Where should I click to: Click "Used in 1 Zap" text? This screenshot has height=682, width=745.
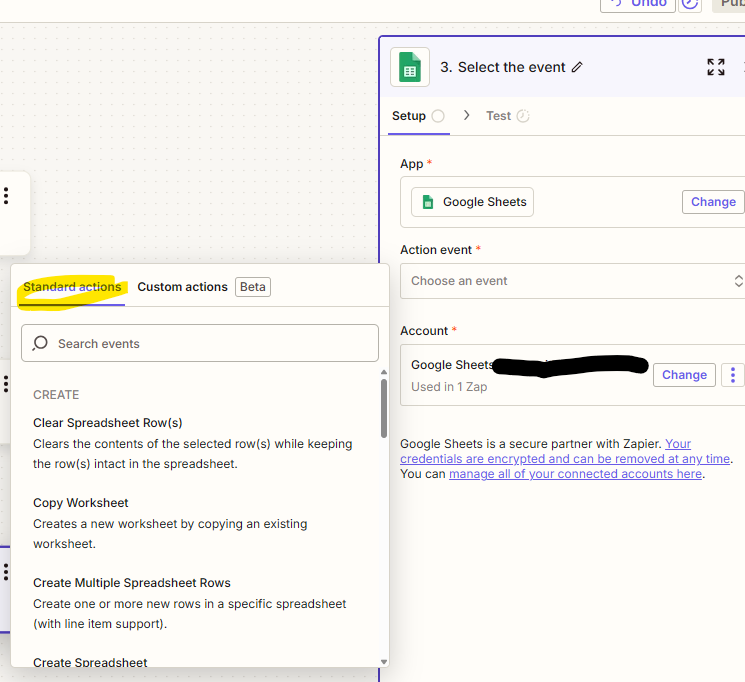click(449, 387)
